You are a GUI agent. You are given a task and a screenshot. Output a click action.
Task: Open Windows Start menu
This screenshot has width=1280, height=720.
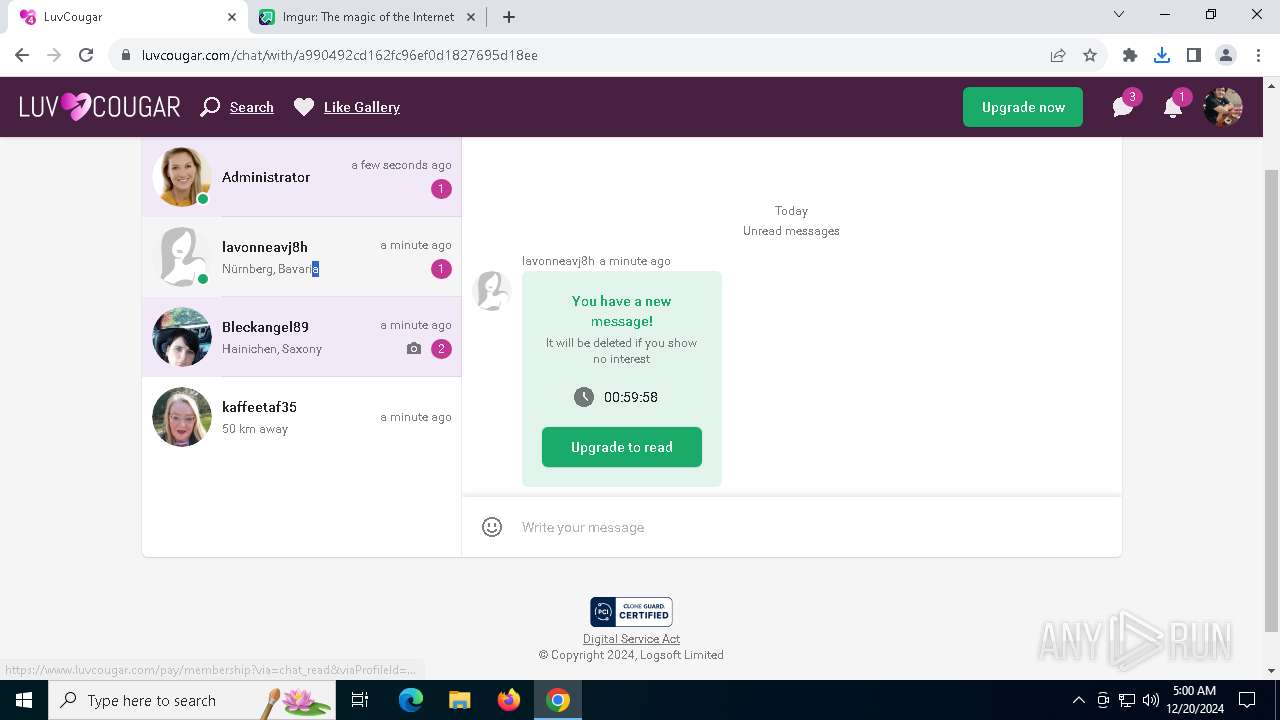[x=23, y=700]
